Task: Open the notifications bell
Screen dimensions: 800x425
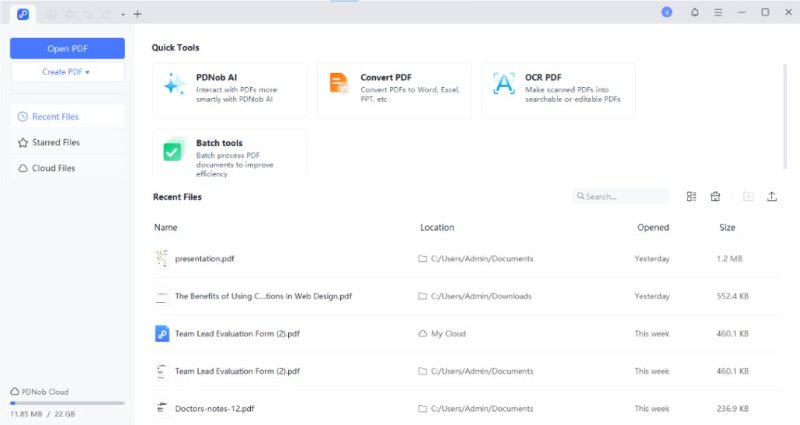Action: point(695,13)
